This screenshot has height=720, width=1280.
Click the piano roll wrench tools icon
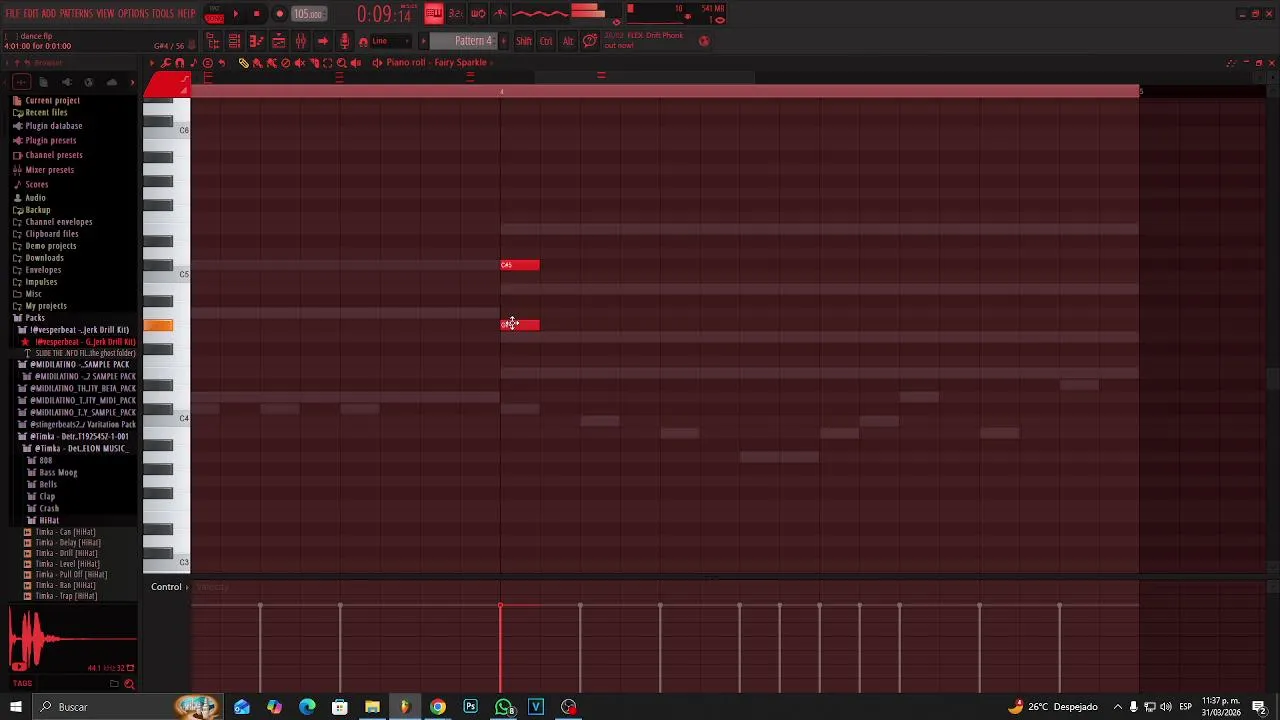coord(166,63)
